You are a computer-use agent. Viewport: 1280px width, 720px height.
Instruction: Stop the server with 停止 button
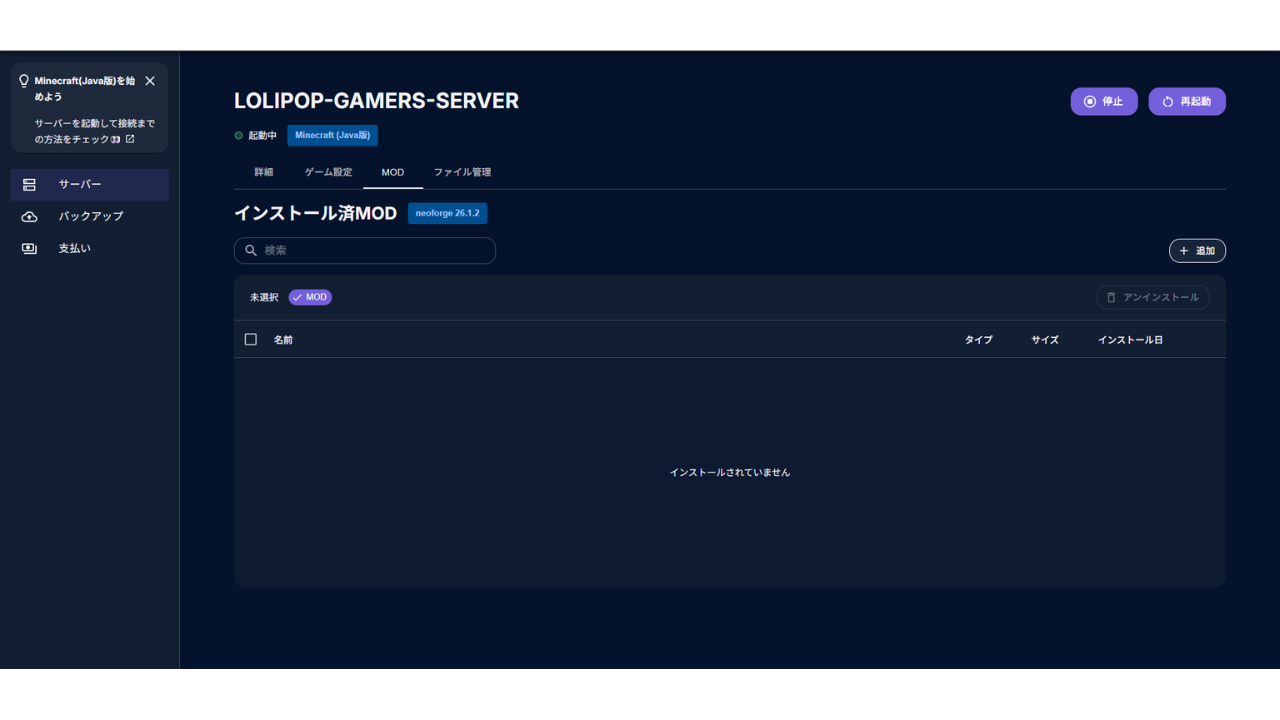1104,102
